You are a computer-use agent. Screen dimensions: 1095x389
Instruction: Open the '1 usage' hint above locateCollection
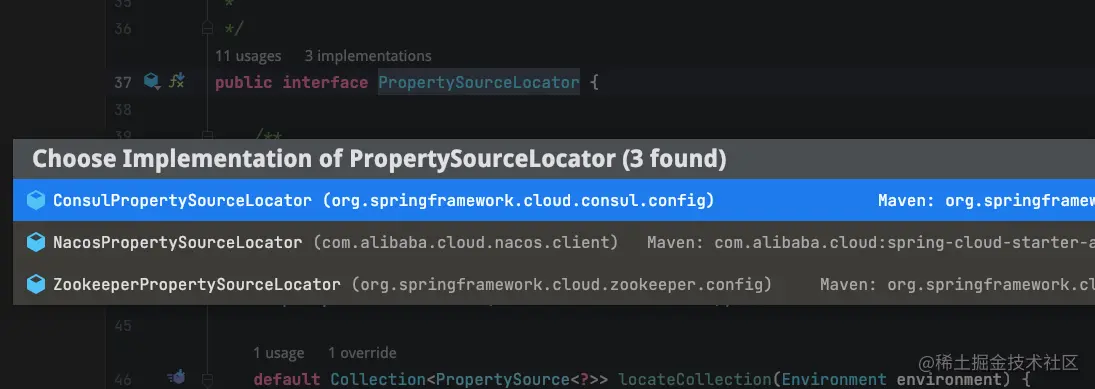pos(279,353)
